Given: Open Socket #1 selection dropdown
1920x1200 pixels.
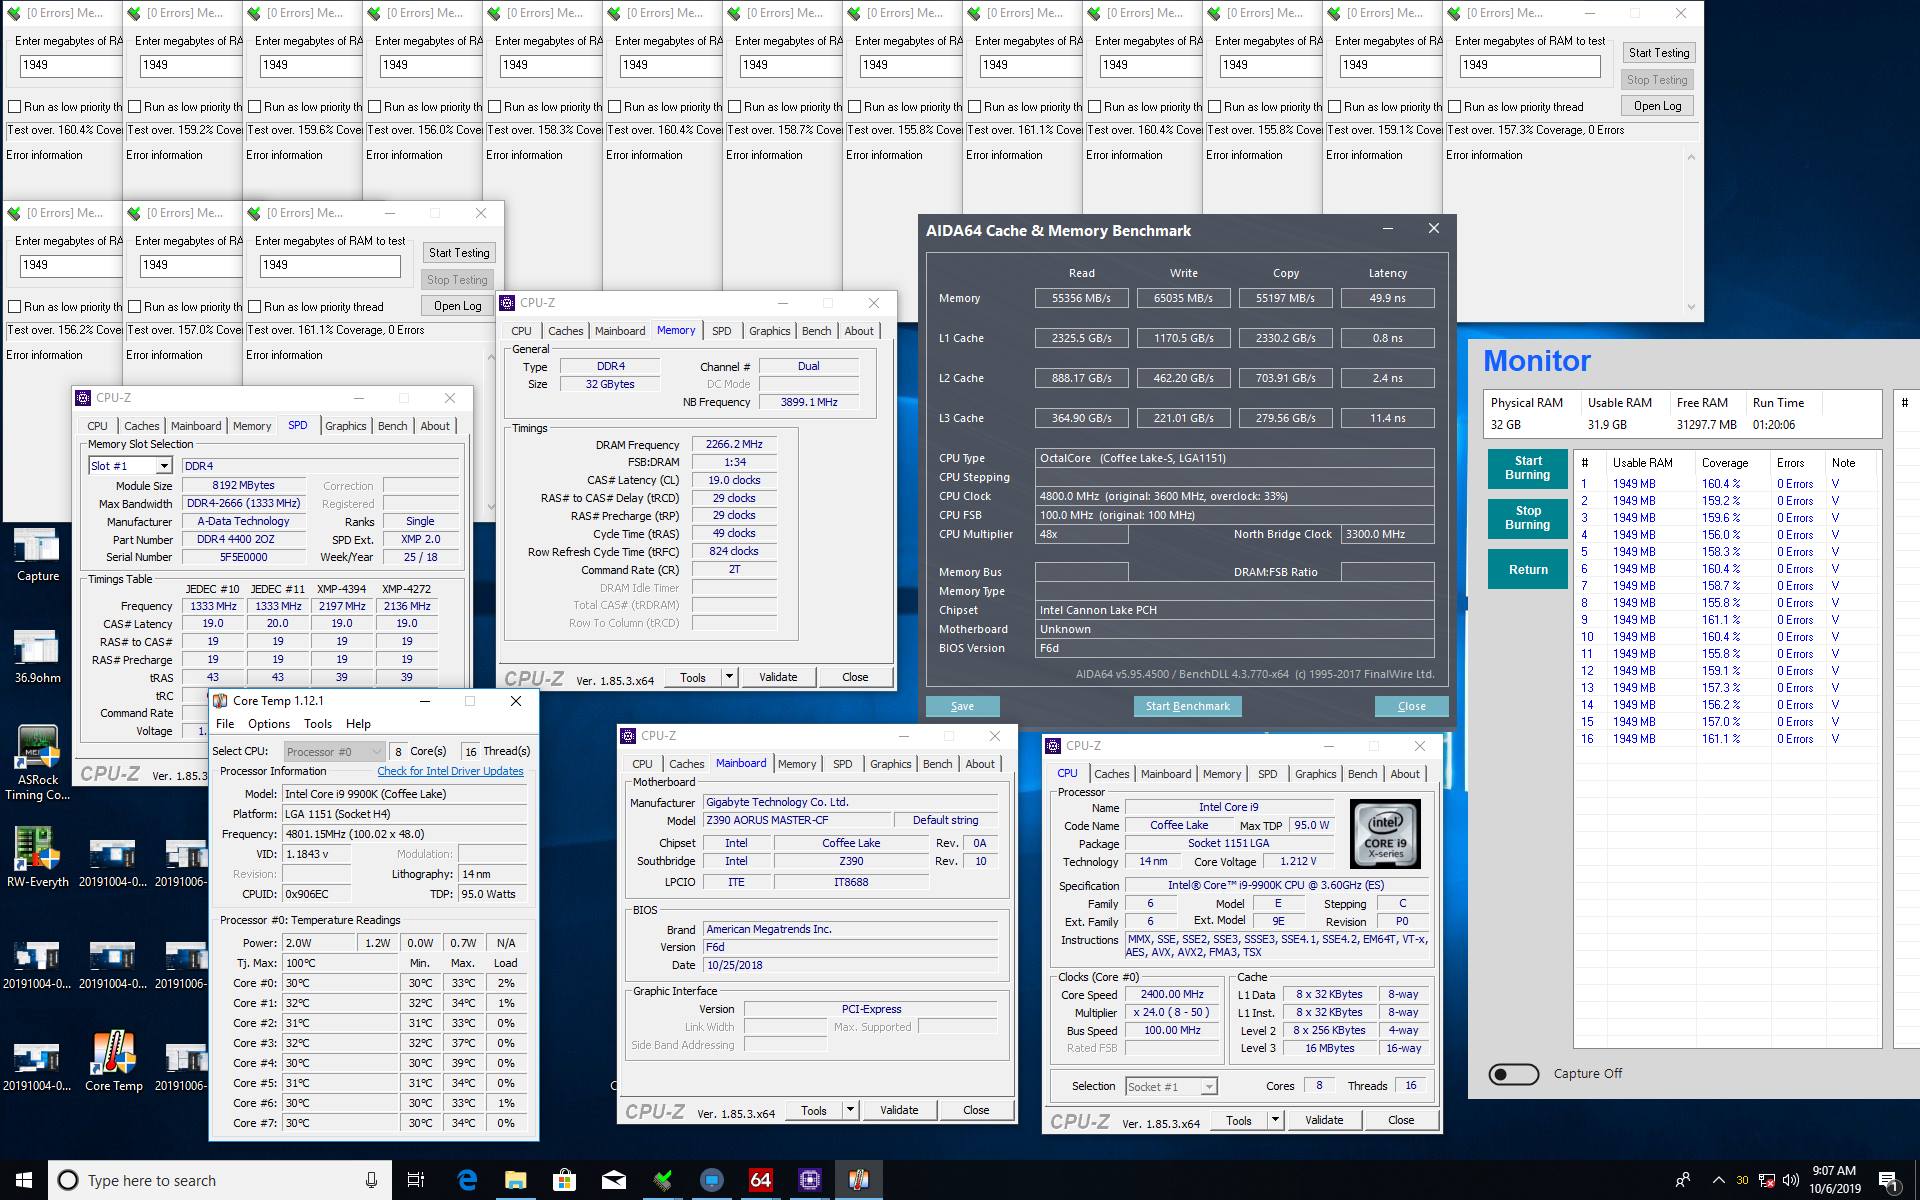Looking at the screenshot, I should pos(1171,1086).
